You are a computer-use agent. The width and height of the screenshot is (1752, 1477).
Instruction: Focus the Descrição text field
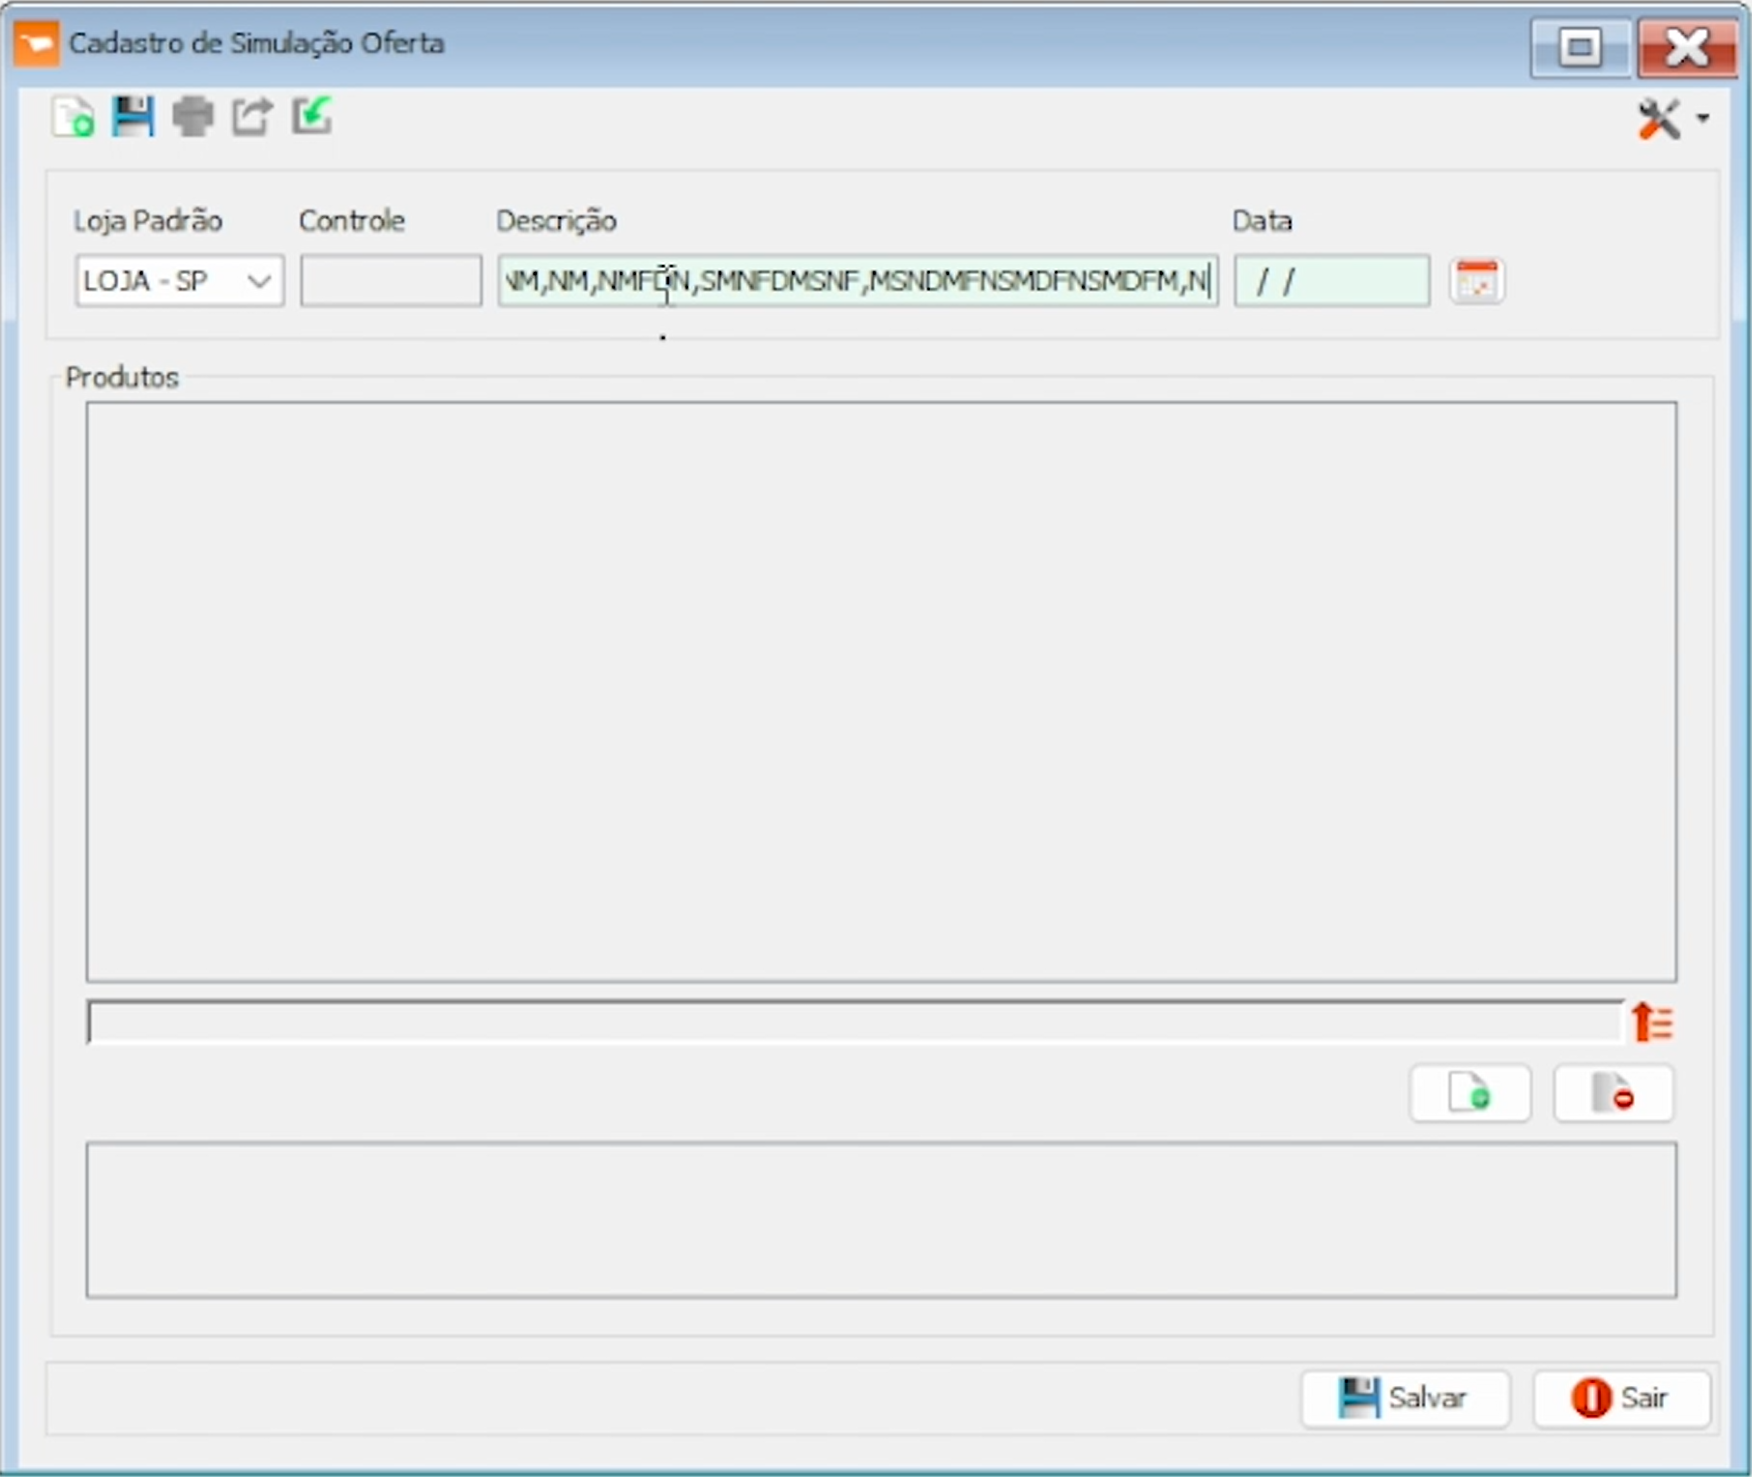pos(856,281)
